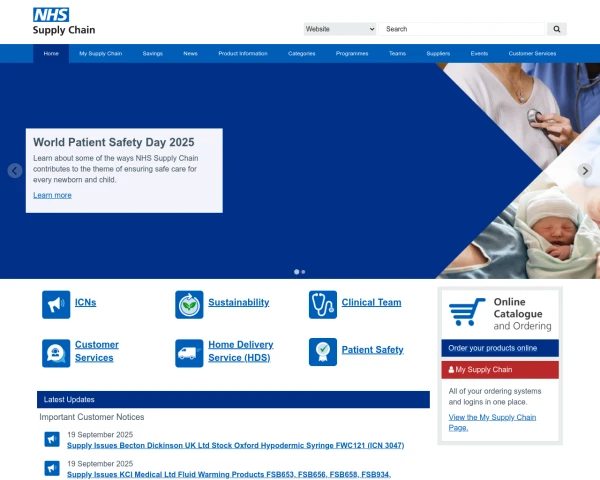The width and height of the screenshot is (600, 480).
Task: Open the News menu item
Action: tap(190, 54)
